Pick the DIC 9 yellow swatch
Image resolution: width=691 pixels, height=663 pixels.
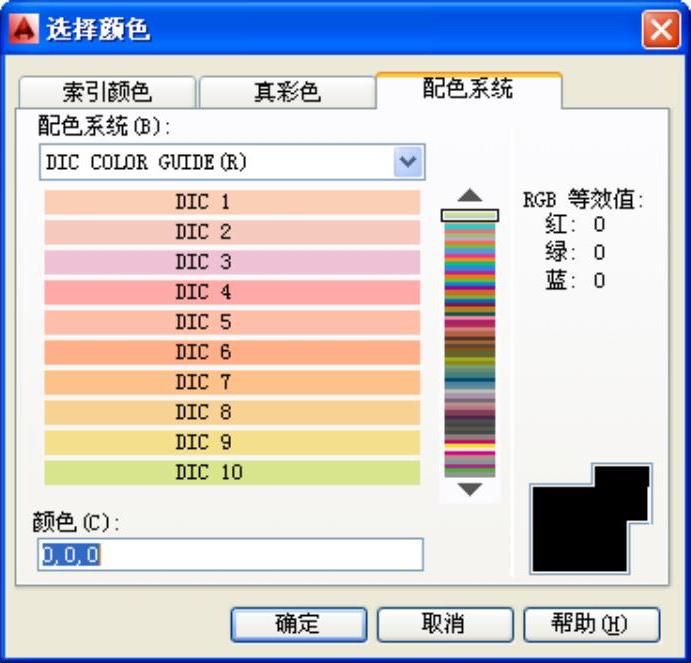(x=232, y=442)
